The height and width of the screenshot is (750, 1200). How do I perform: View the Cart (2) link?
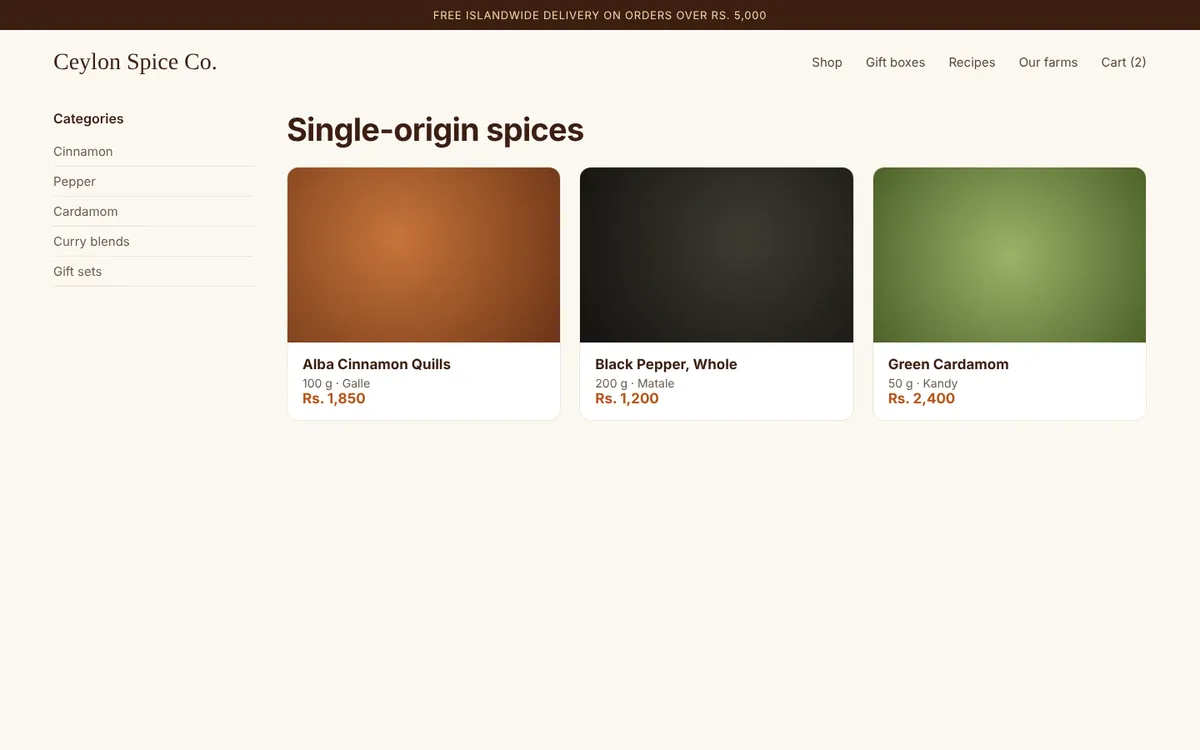click(x=1123, y=62)
